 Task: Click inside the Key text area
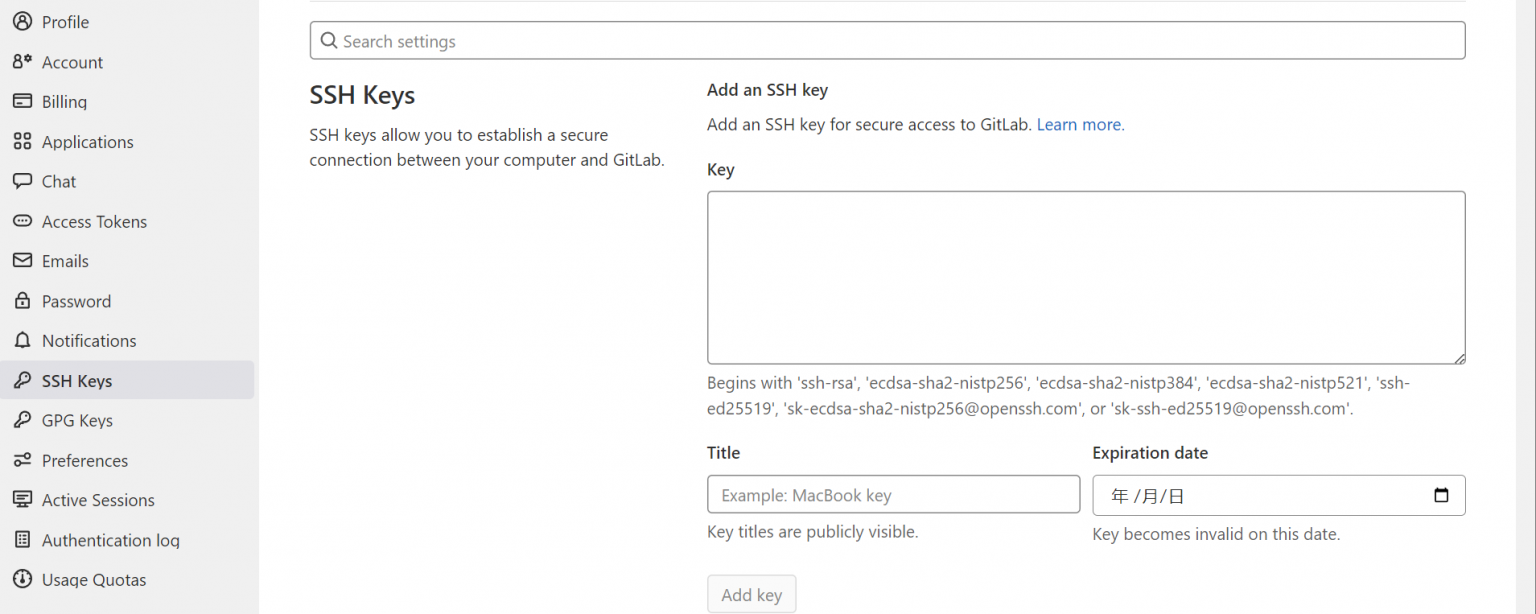(x=1086, y=277)
